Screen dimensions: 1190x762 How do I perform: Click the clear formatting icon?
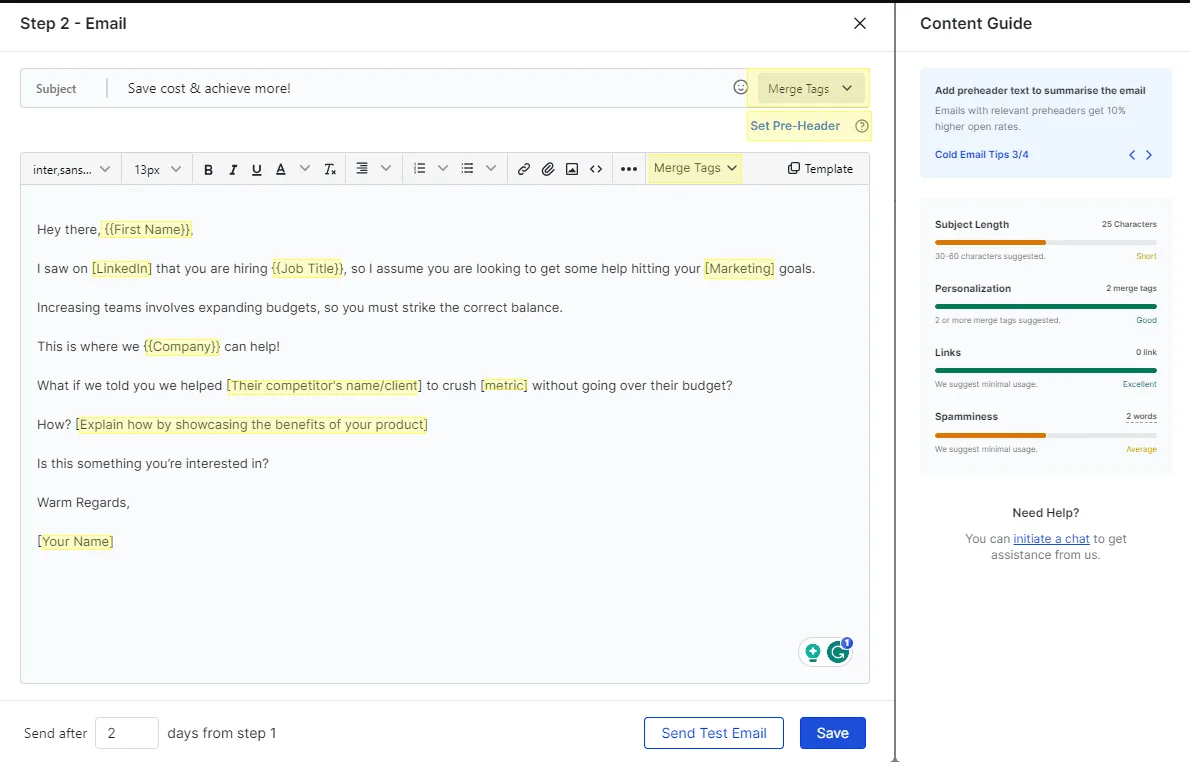coord(330,169)
